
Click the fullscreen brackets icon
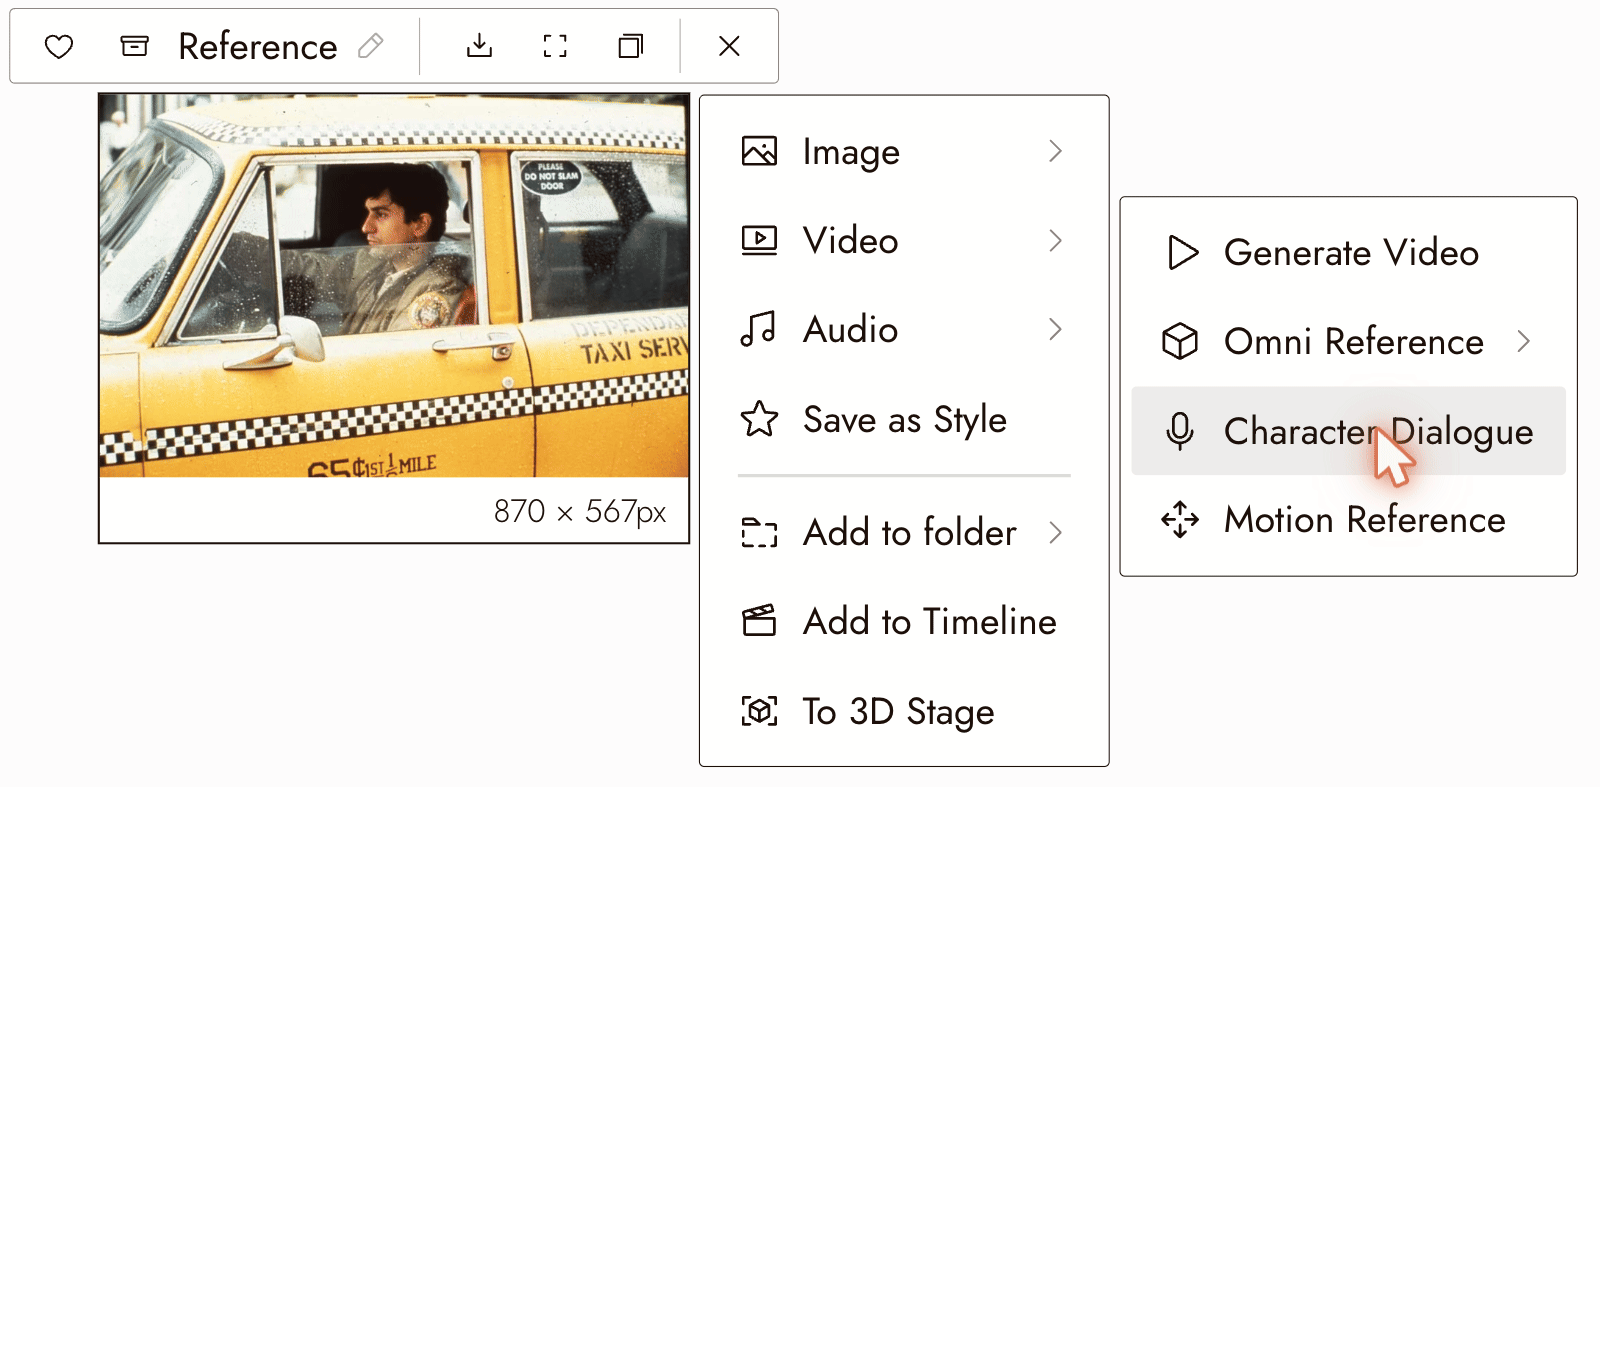tap(555, 46)
